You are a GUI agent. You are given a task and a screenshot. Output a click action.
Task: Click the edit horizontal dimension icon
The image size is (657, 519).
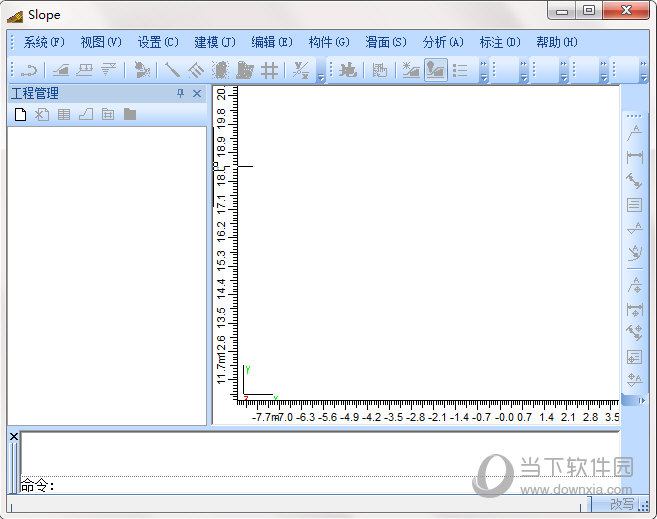point(634,310)
